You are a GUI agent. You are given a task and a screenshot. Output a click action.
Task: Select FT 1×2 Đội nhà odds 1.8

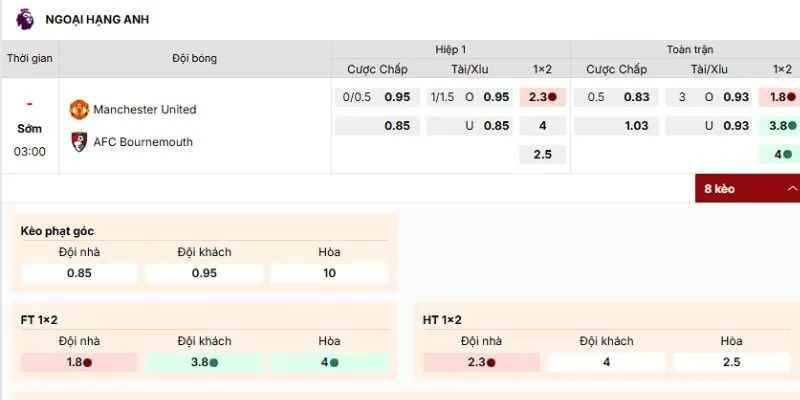tap(79, 362)
